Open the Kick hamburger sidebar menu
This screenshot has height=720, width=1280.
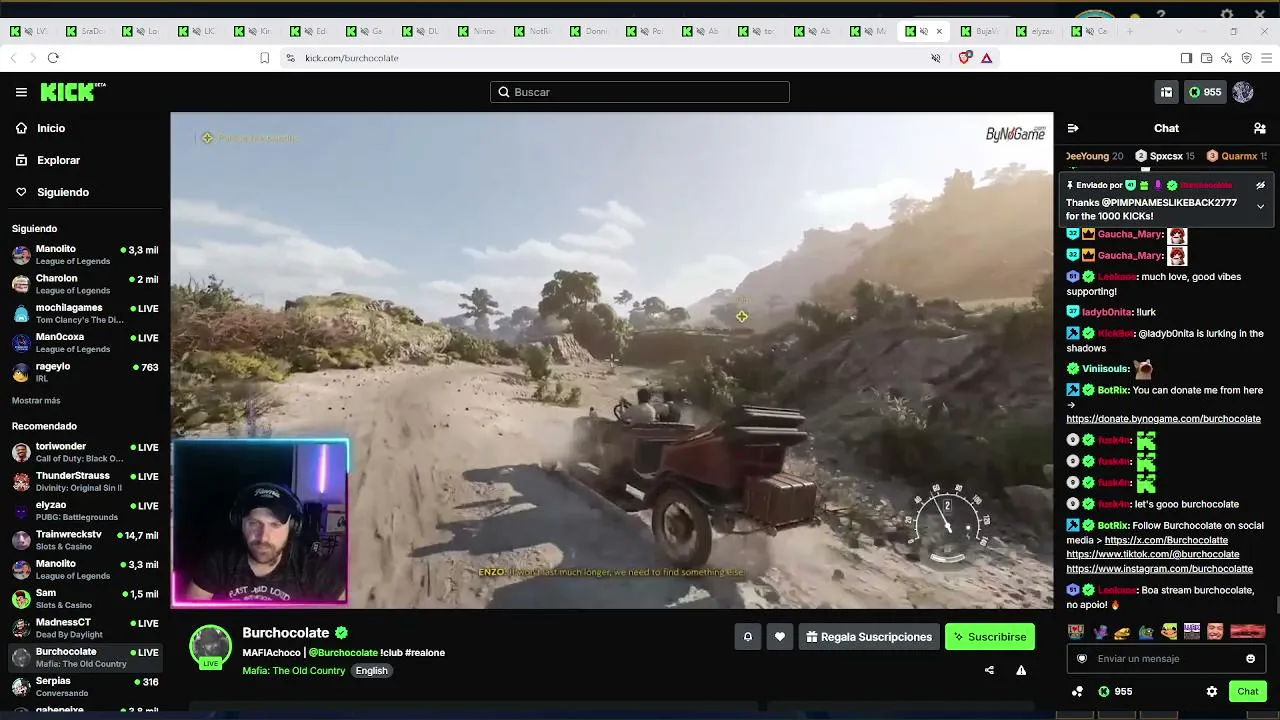21,92
